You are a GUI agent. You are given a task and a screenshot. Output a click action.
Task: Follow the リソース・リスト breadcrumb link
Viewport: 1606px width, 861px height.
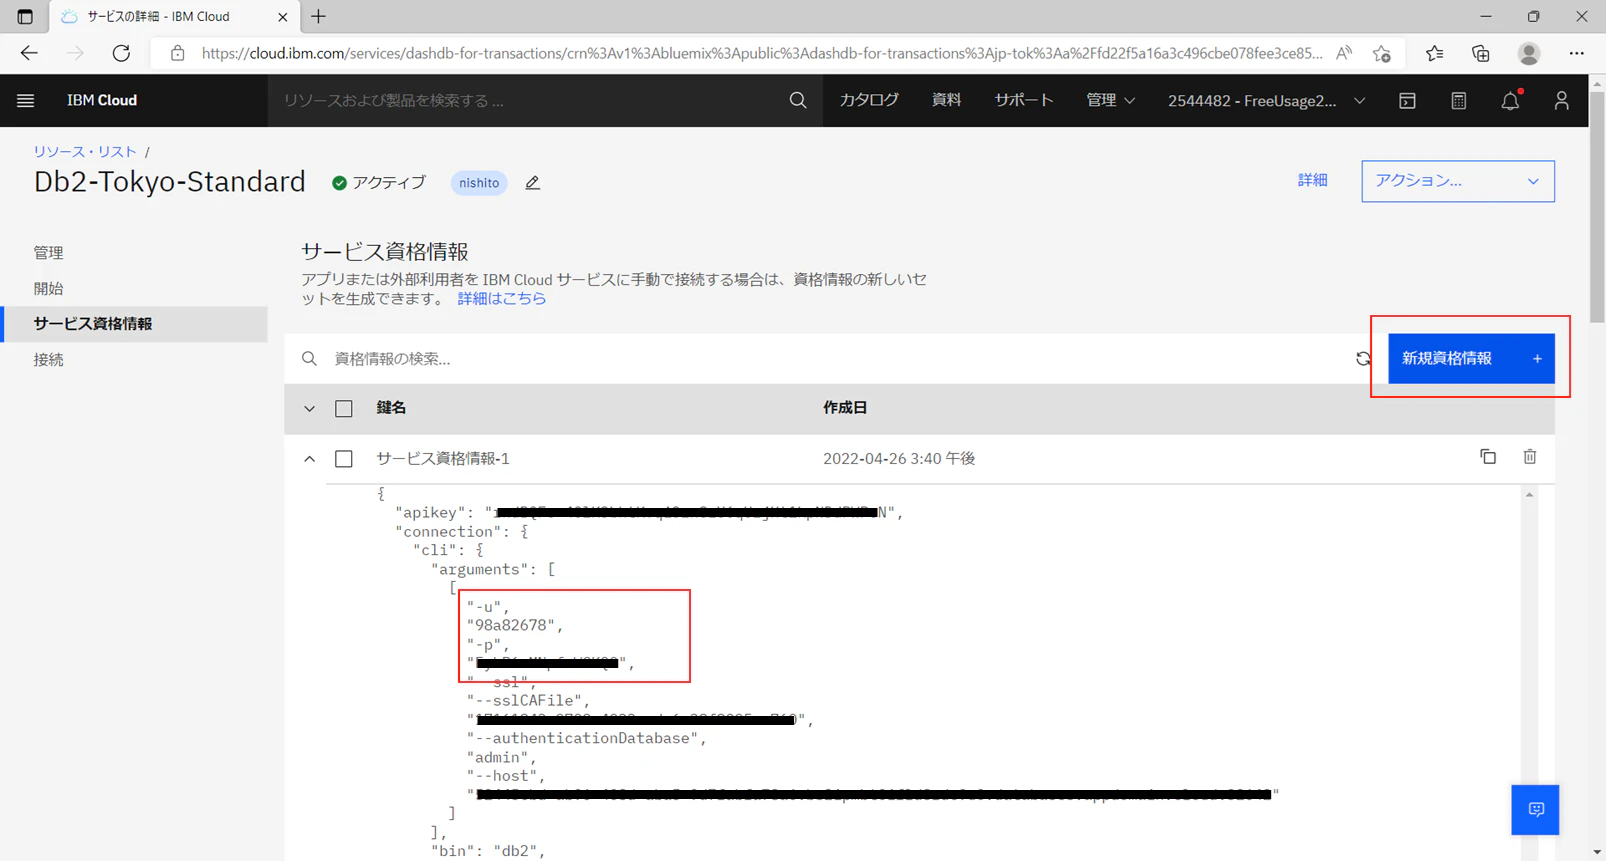pos(85,152)
